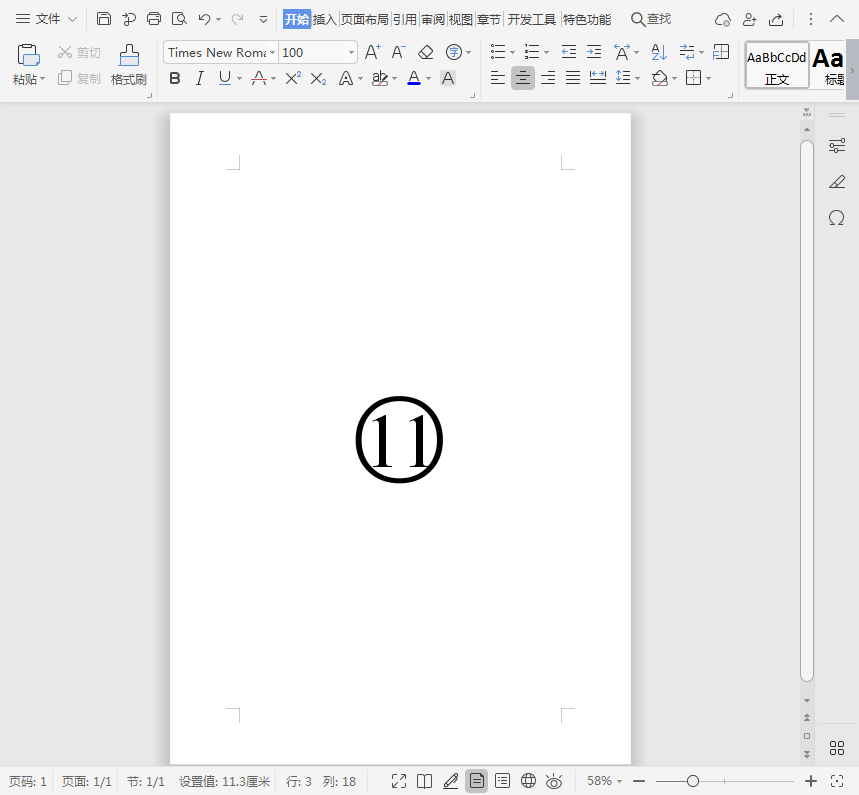Apply superscript formatting
Image resolution: width=859 pixels, height=795 pixels.
[x=293, y=78]
